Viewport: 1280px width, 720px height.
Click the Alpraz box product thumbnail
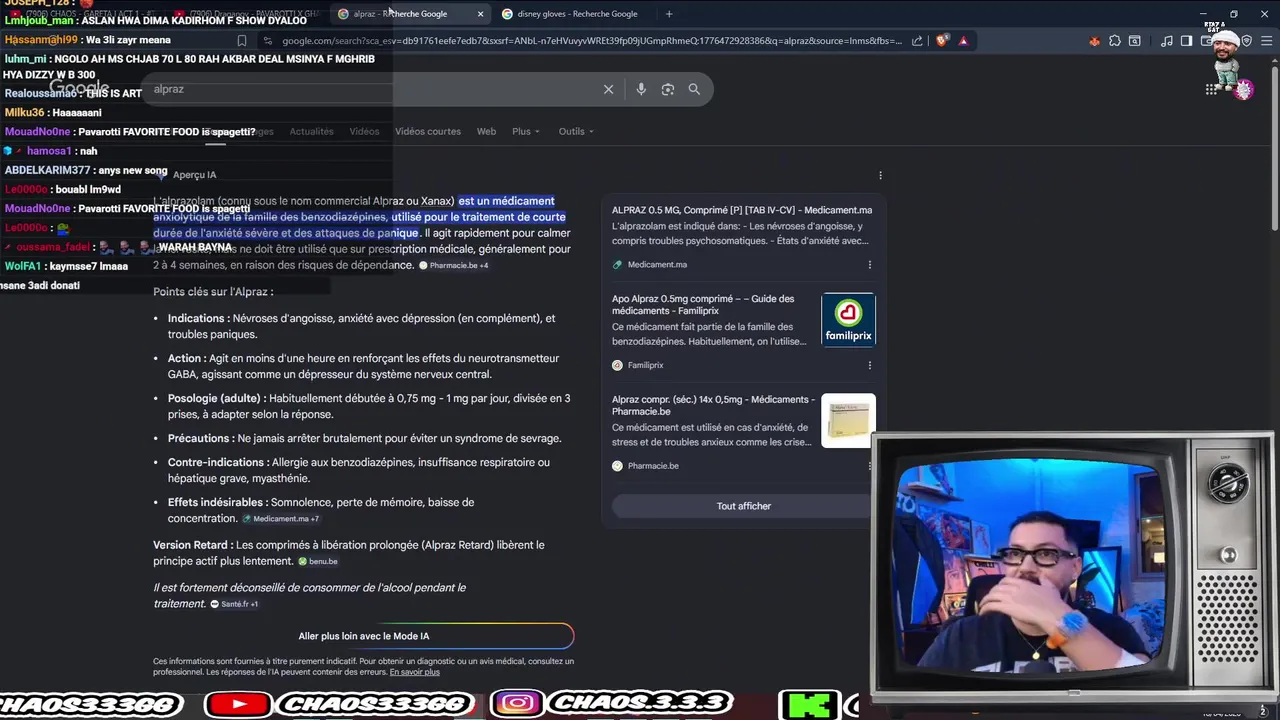click(x=848, y=420)
